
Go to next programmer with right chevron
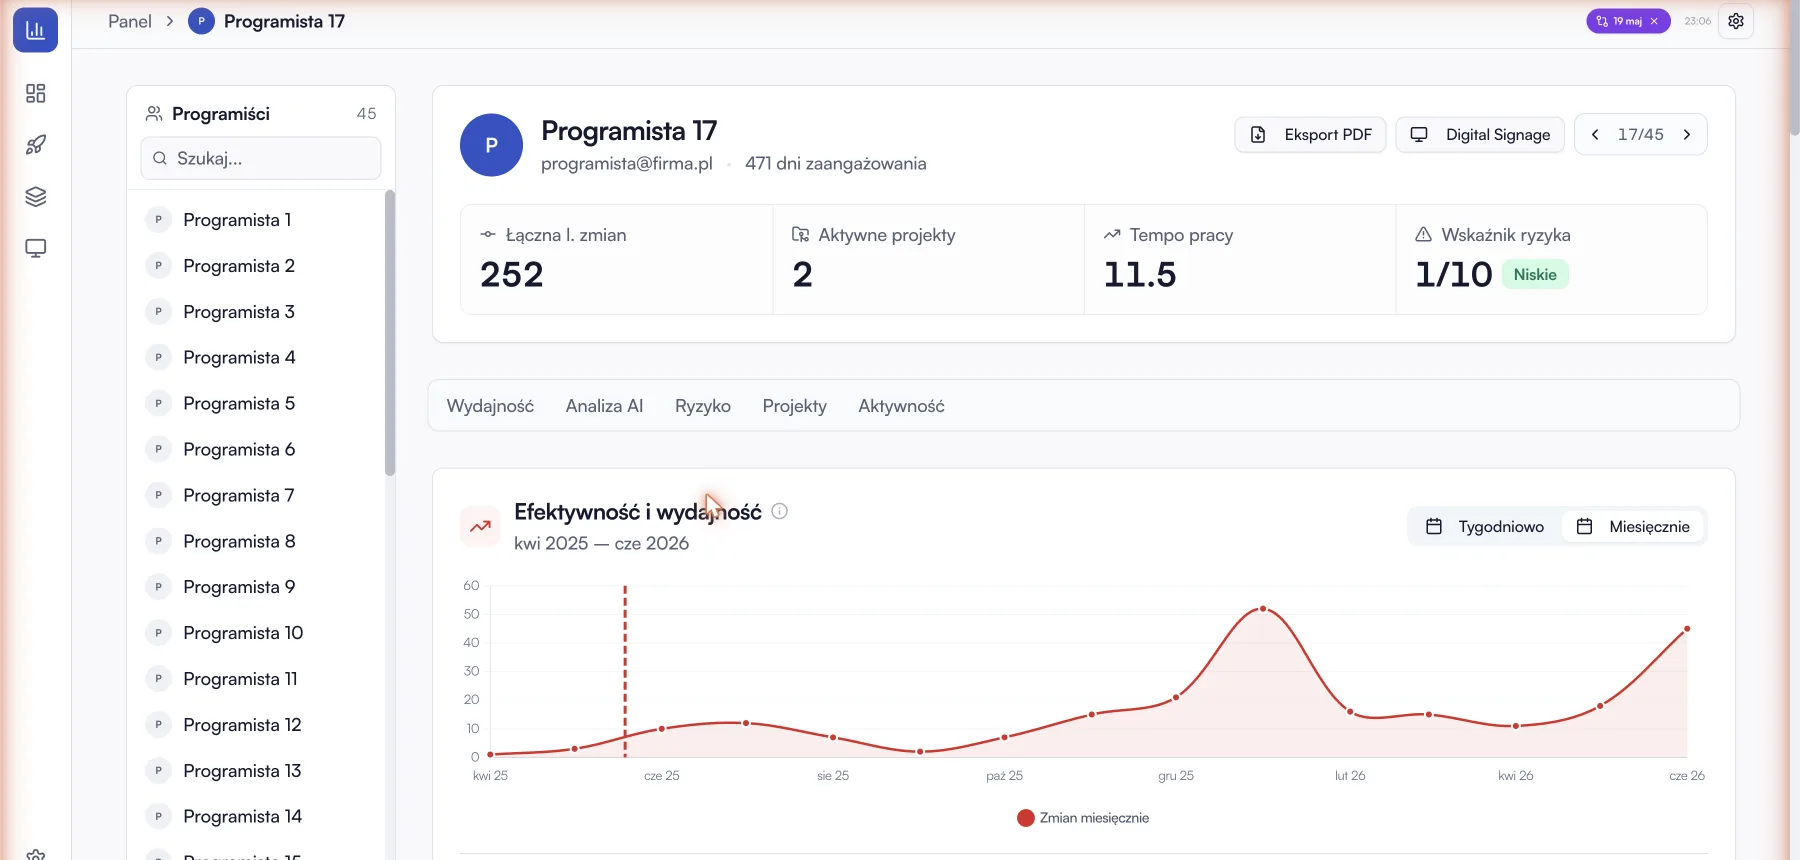tap(1687, 135)
